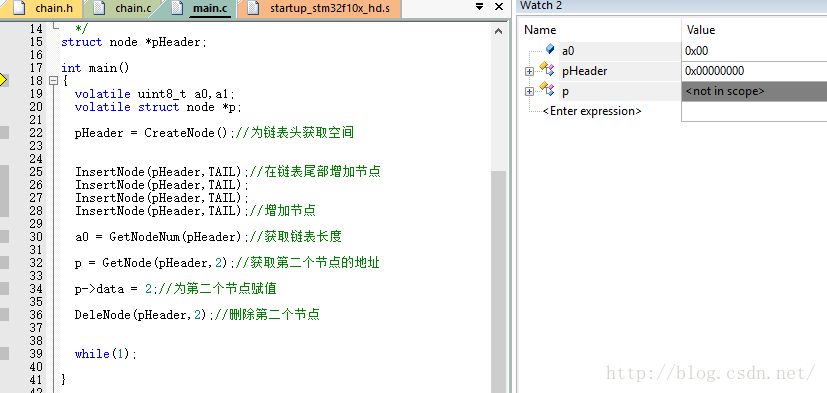Viewport: 827px width, 393px height.
Task: Toggle breakpoint margin at line 34
Action: [x=4, y=289]
